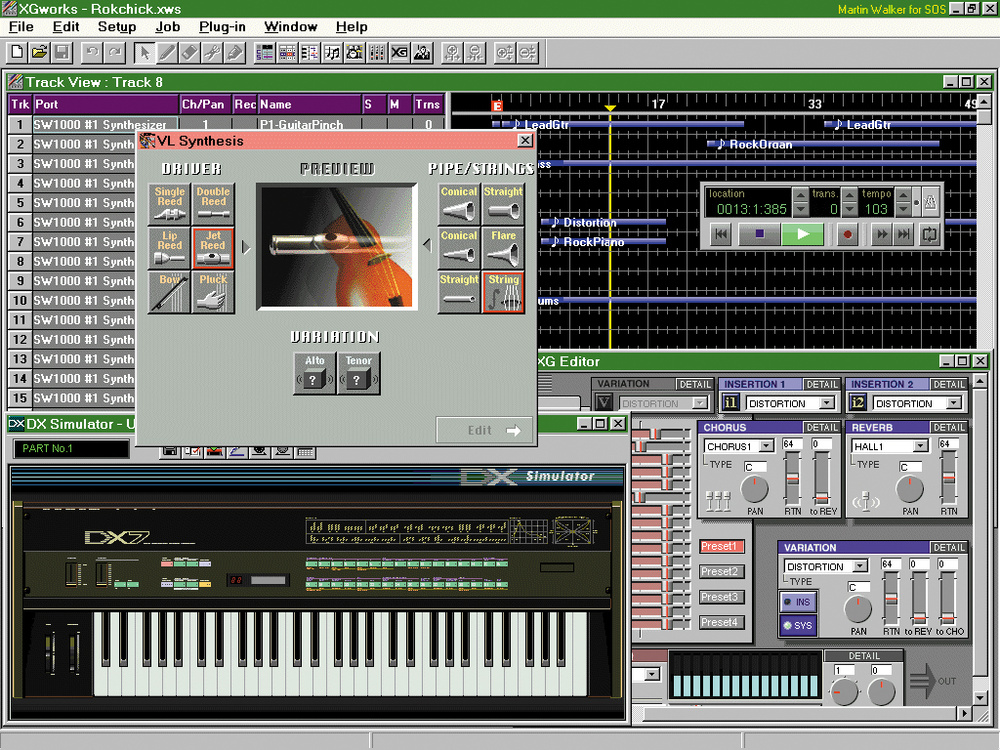1000x750 pixels.
Task: Select the Eraser tool in toolbar
Action: (189, 52)
